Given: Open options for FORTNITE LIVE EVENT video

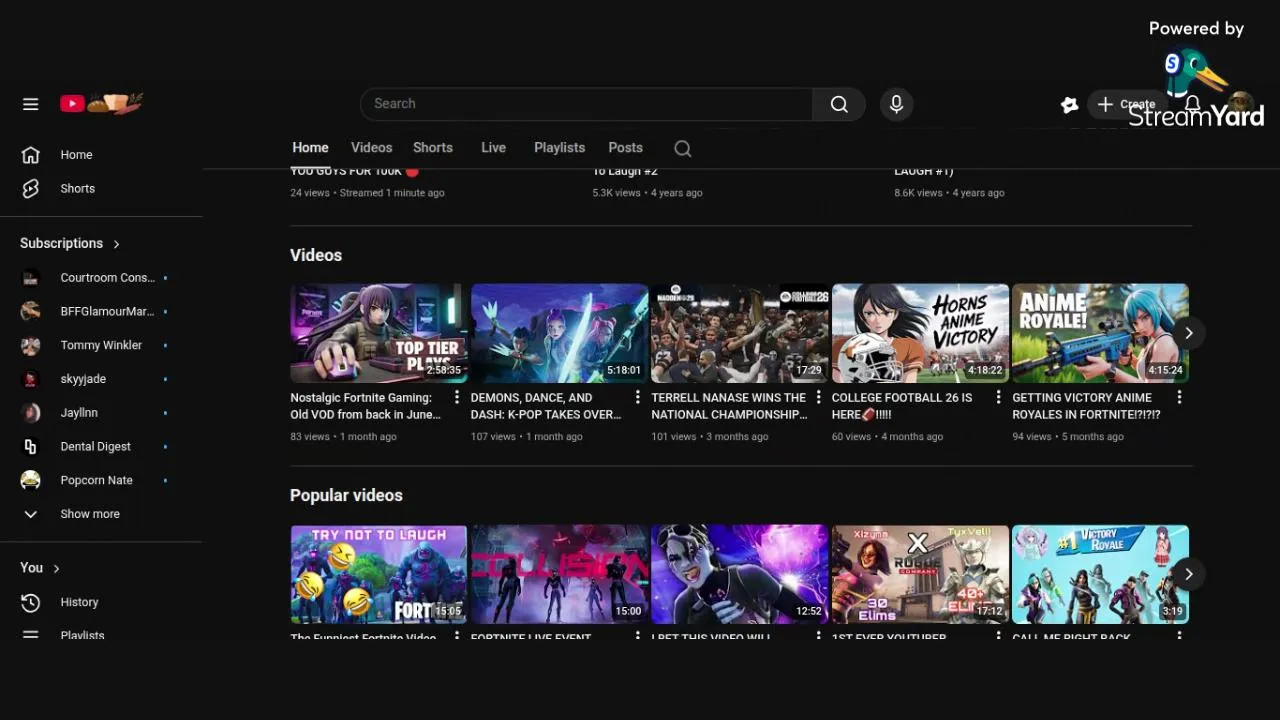Looking at the screenshot, I should click(637, 635).
